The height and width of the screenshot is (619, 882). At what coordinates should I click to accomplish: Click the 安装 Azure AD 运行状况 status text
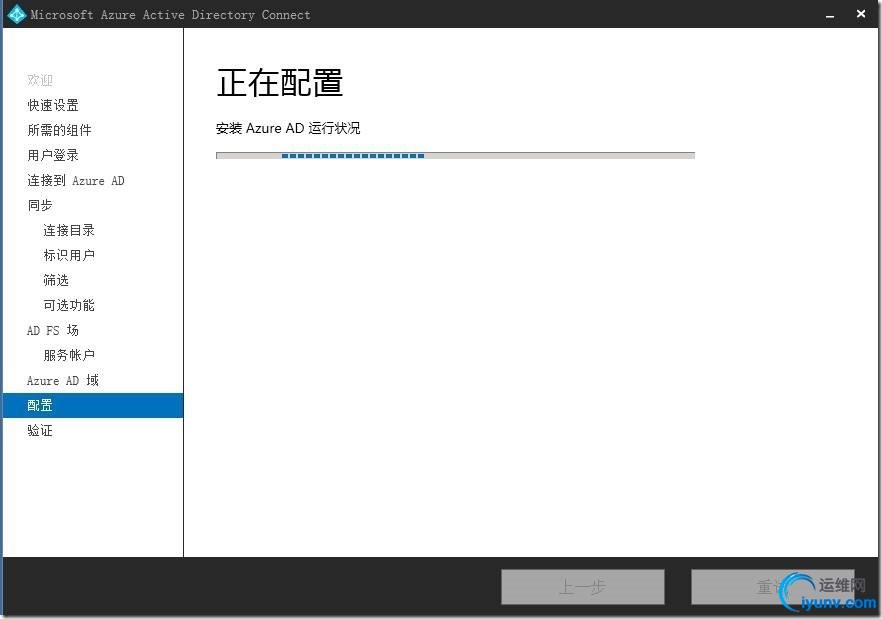(x=288, y=128)
